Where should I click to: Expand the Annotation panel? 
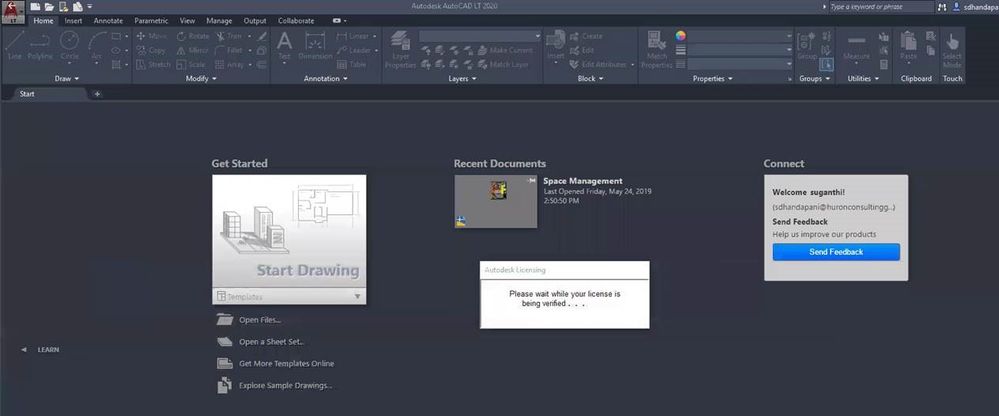326,78
